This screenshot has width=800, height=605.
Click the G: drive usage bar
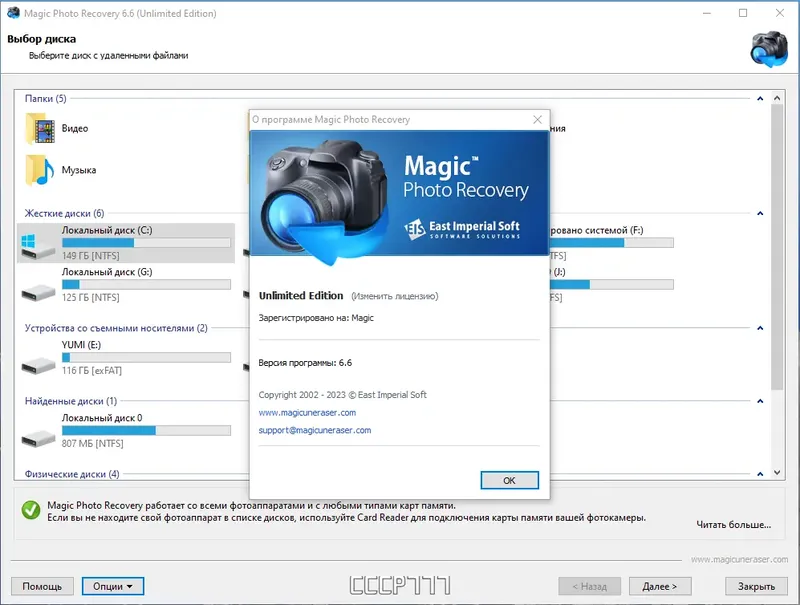[146, 285]
